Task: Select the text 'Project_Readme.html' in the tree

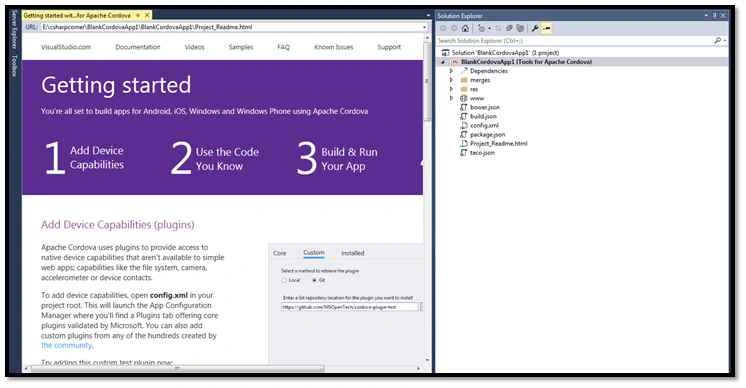Action: pyautogui.click(x=499, y=144)
